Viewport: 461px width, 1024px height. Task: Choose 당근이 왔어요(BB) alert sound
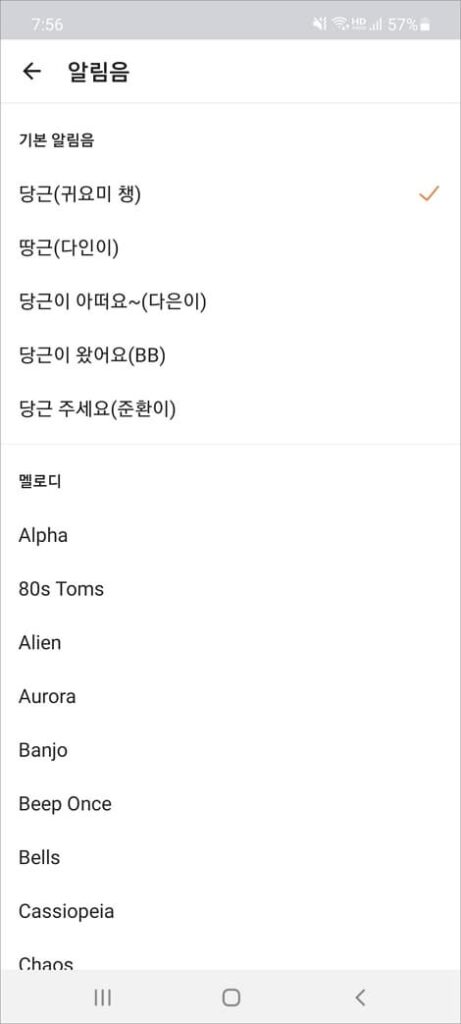230,355
